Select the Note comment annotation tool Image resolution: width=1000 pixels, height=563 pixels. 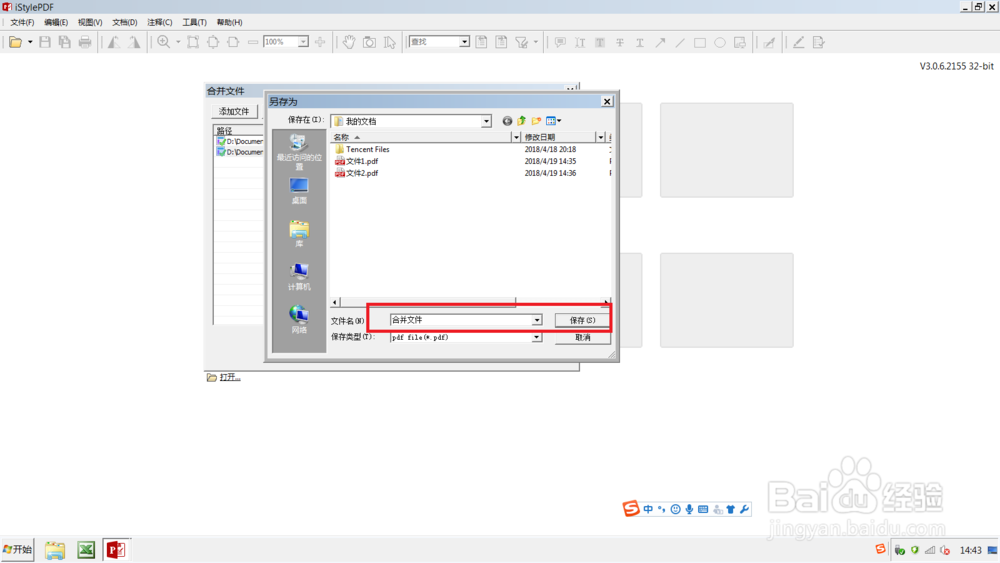point(560,42)
